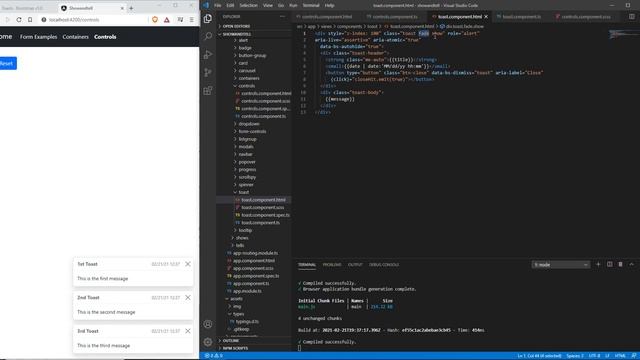Viewport: 640px width, 360px height.
Task: Open the Explorer view in activity bar
Action: point(208,18)
